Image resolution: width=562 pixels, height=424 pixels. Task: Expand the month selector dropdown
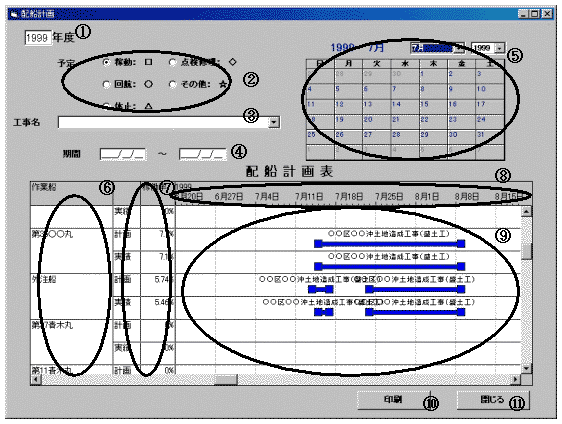pos(460,48)
